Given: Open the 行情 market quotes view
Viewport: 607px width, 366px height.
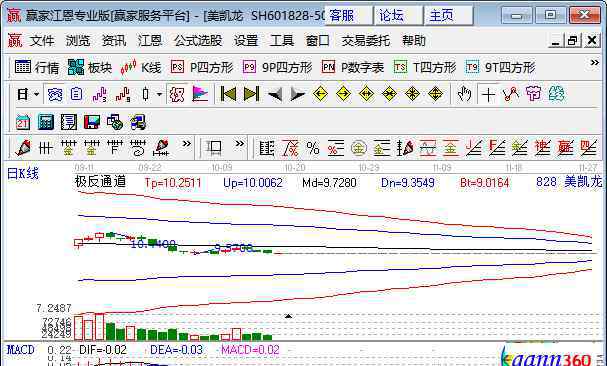Looking at the screenshot, I should point(37,67).
